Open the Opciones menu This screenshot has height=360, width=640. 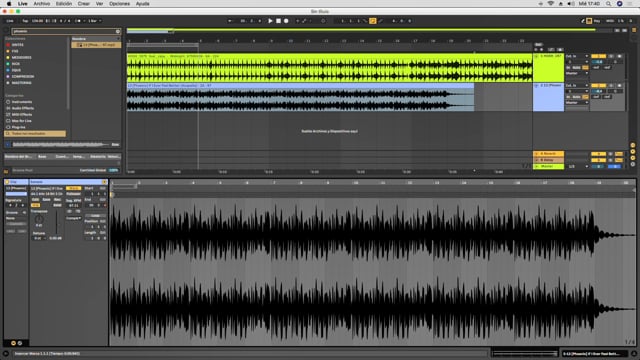119,4
